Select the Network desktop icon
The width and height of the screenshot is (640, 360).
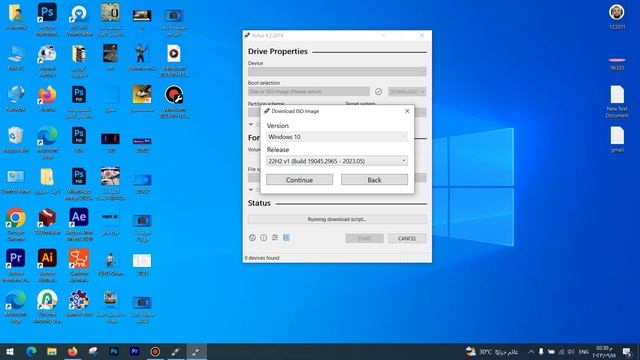coord(16,98)
